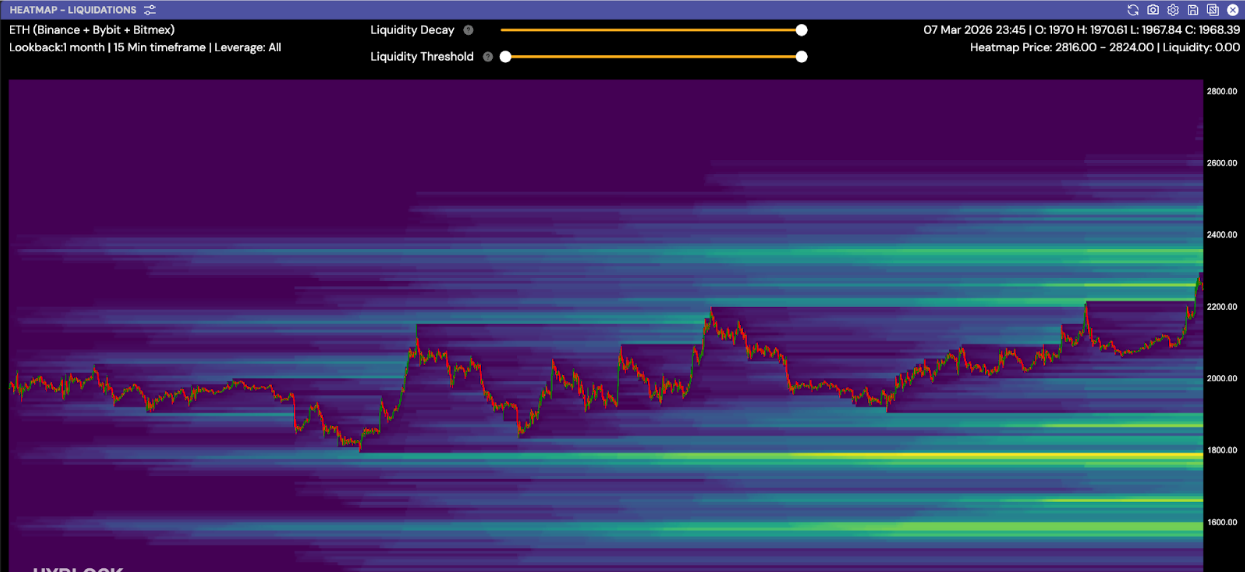
Task: Click the 1800.00 price axis label
Action: tap(1222, 451)
